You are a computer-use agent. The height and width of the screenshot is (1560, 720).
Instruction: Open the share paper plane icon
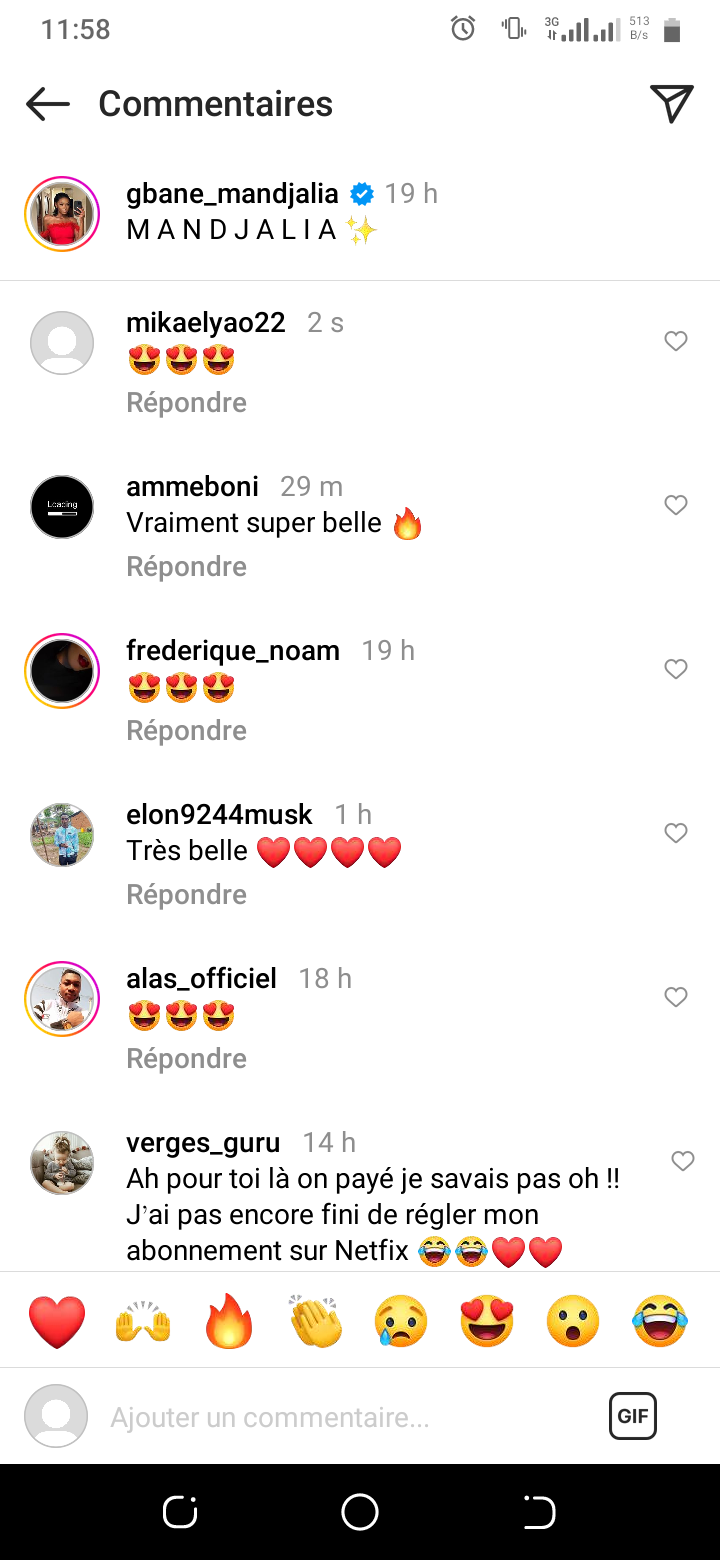pos(671,104)
